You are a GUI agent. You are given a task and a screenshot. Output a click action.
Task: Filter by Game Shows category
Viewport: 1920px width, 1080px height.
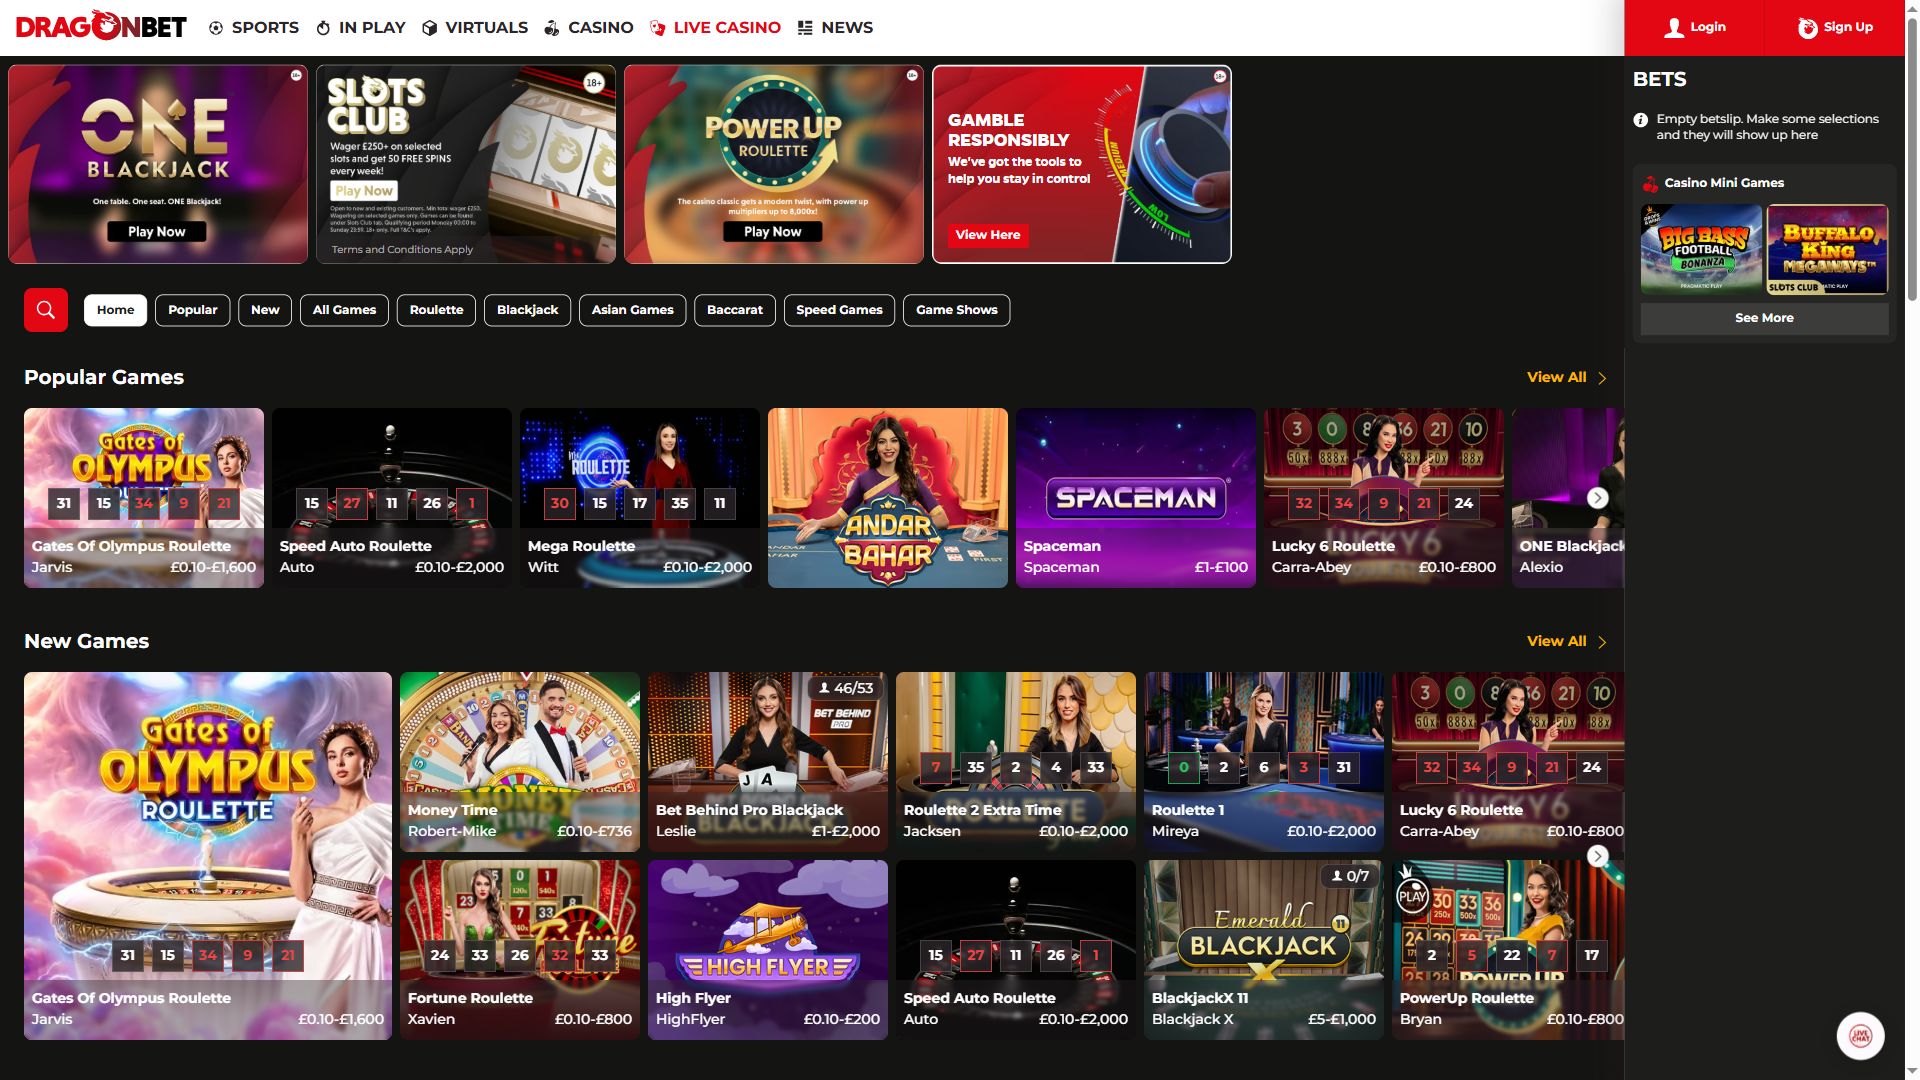[957, 310]
